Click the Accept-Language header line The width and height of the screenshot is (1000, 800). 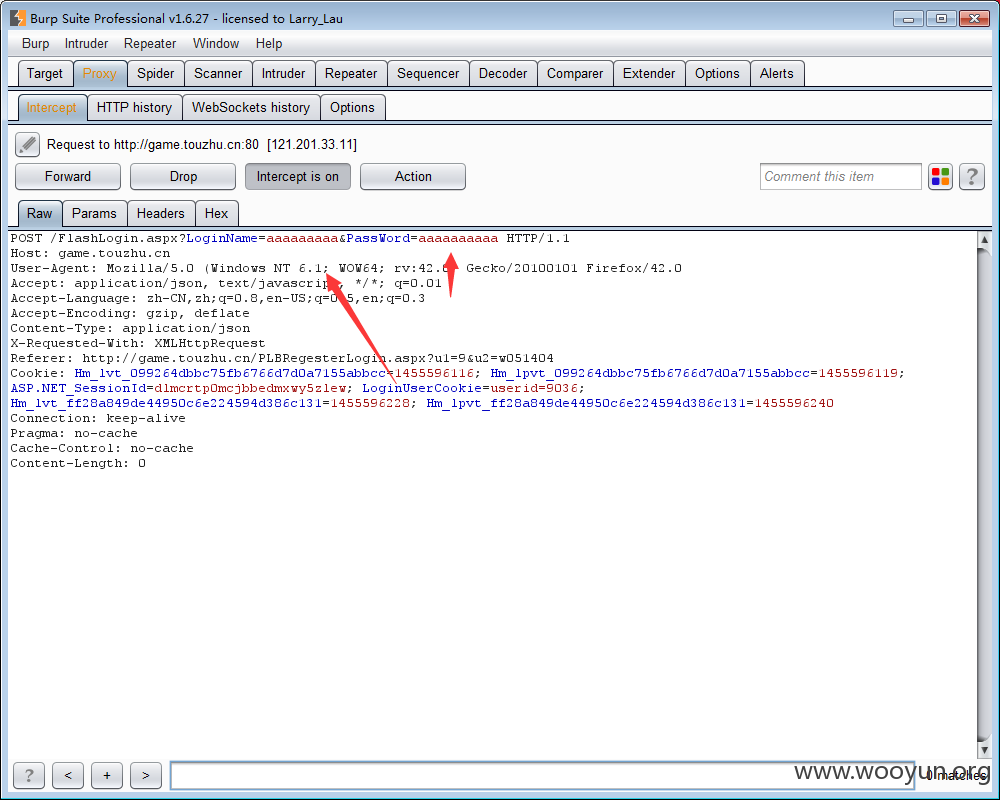click(217, 299)
